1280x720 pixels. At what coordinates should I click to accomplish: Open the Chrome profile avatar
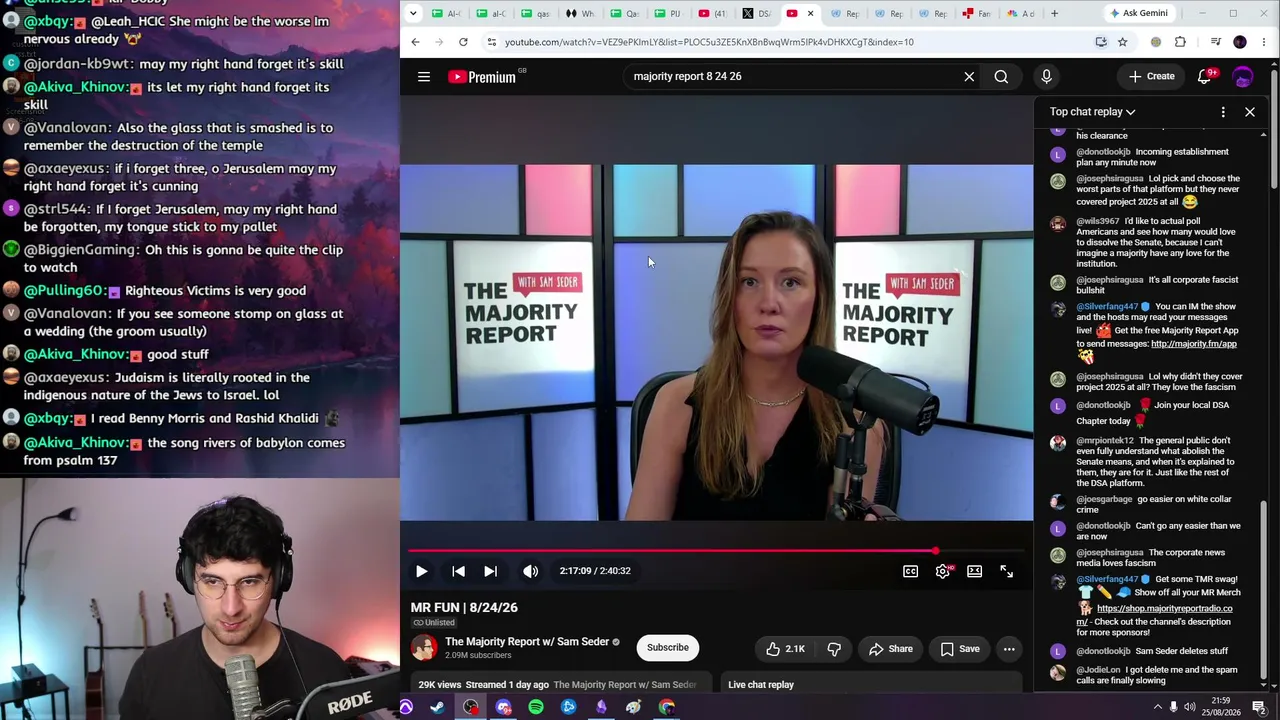pyautogui.click(x=1240, y=42)
